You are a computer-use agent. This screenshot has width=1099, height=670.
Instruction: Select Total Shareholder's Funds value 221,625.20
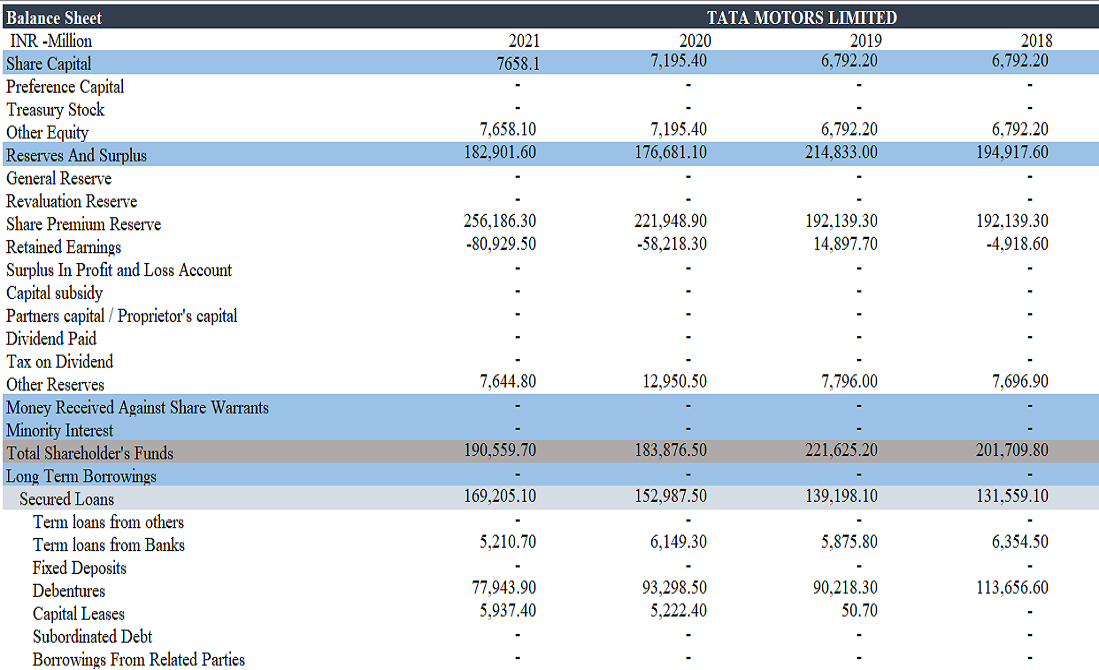(x=842, y=450)
